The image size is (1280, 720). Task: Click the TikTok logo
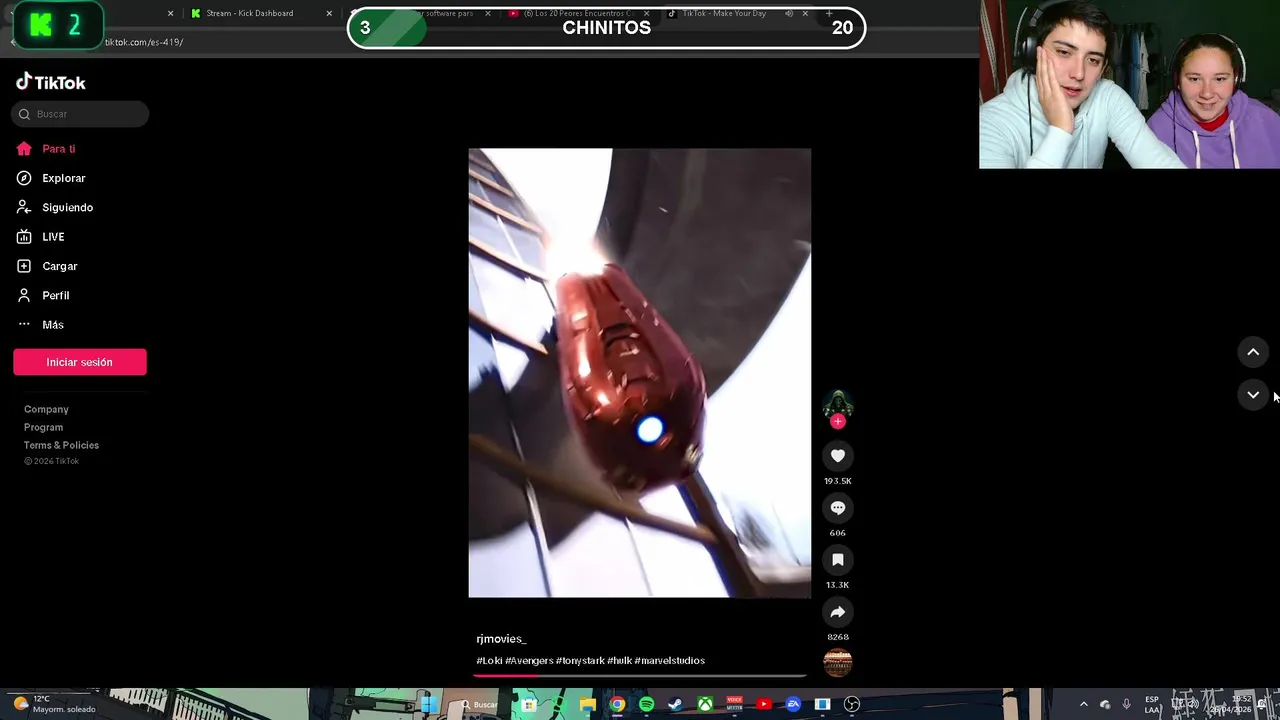(x=51, y=82)
